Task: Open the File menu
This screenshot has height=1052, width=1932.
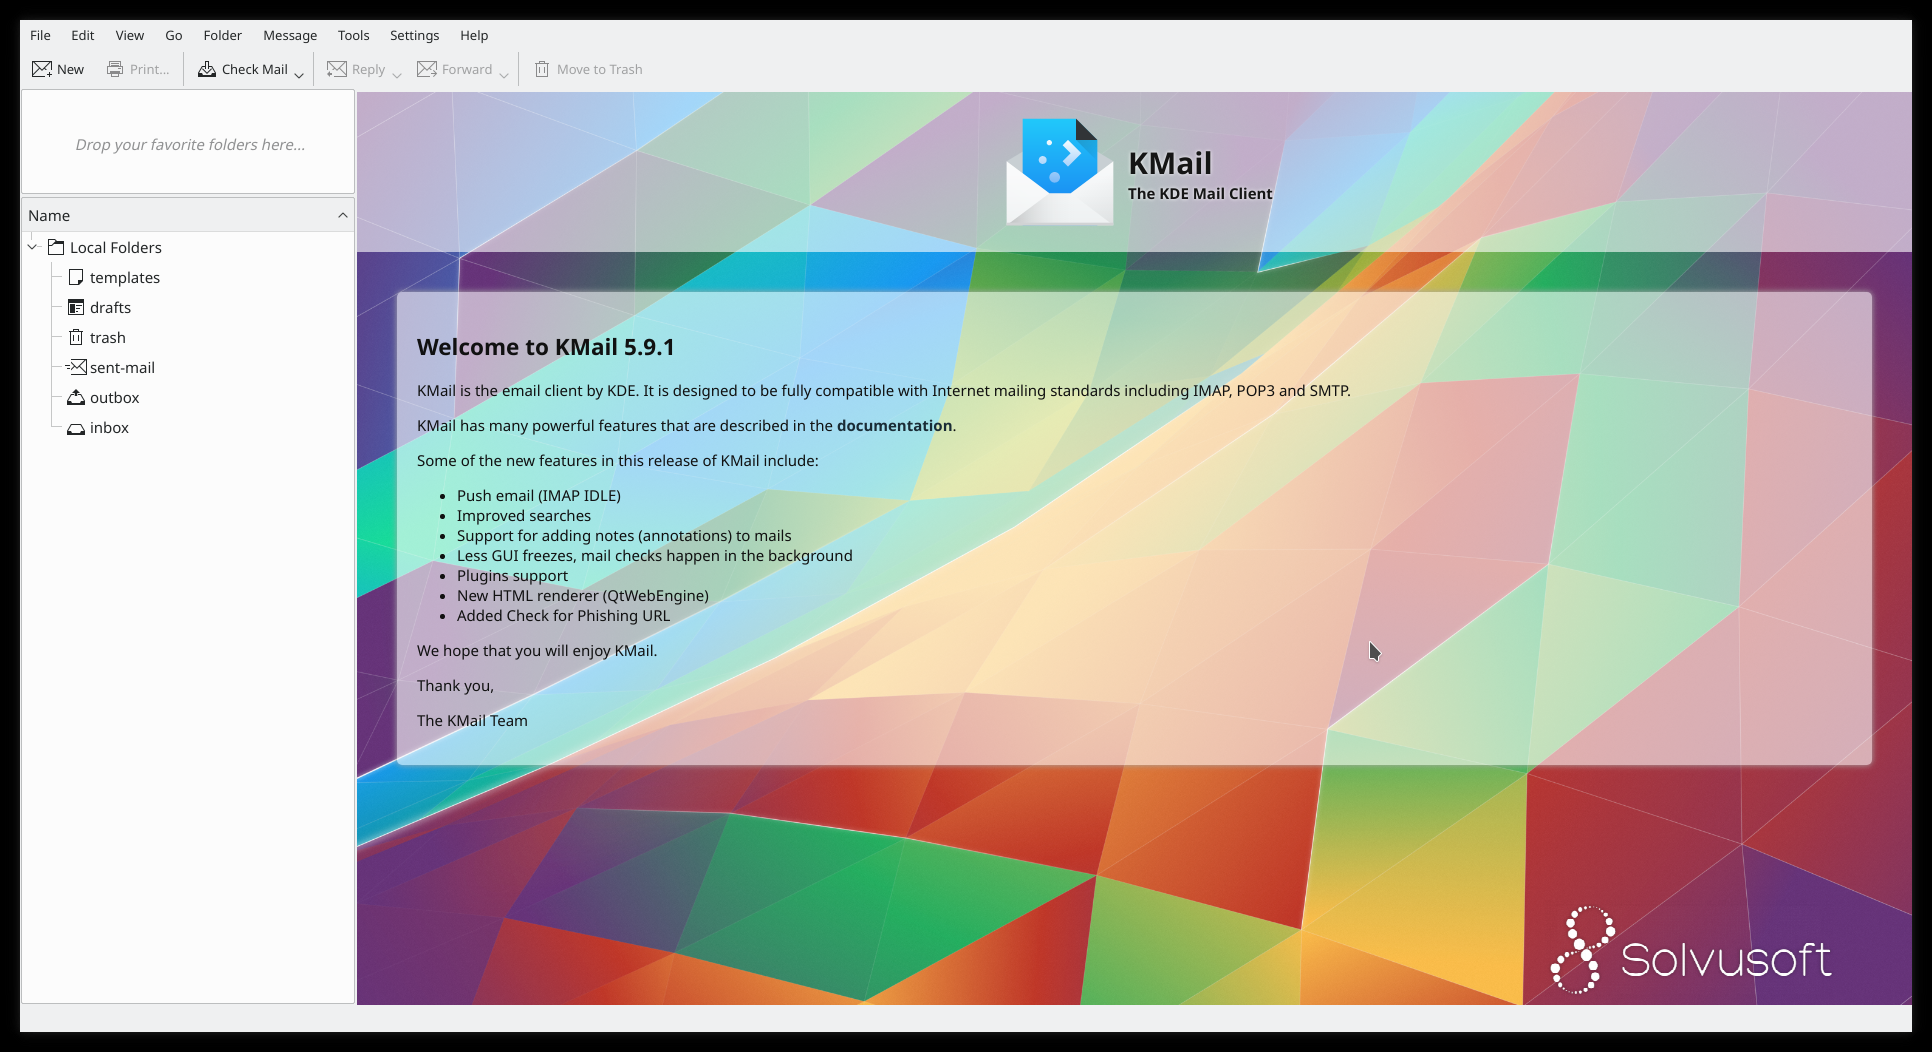Action: click(40, 35)
